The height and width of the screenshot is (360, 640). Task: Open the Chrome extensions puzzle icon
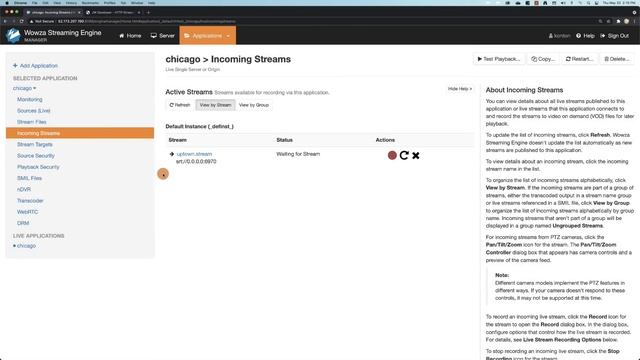point(618,21)
